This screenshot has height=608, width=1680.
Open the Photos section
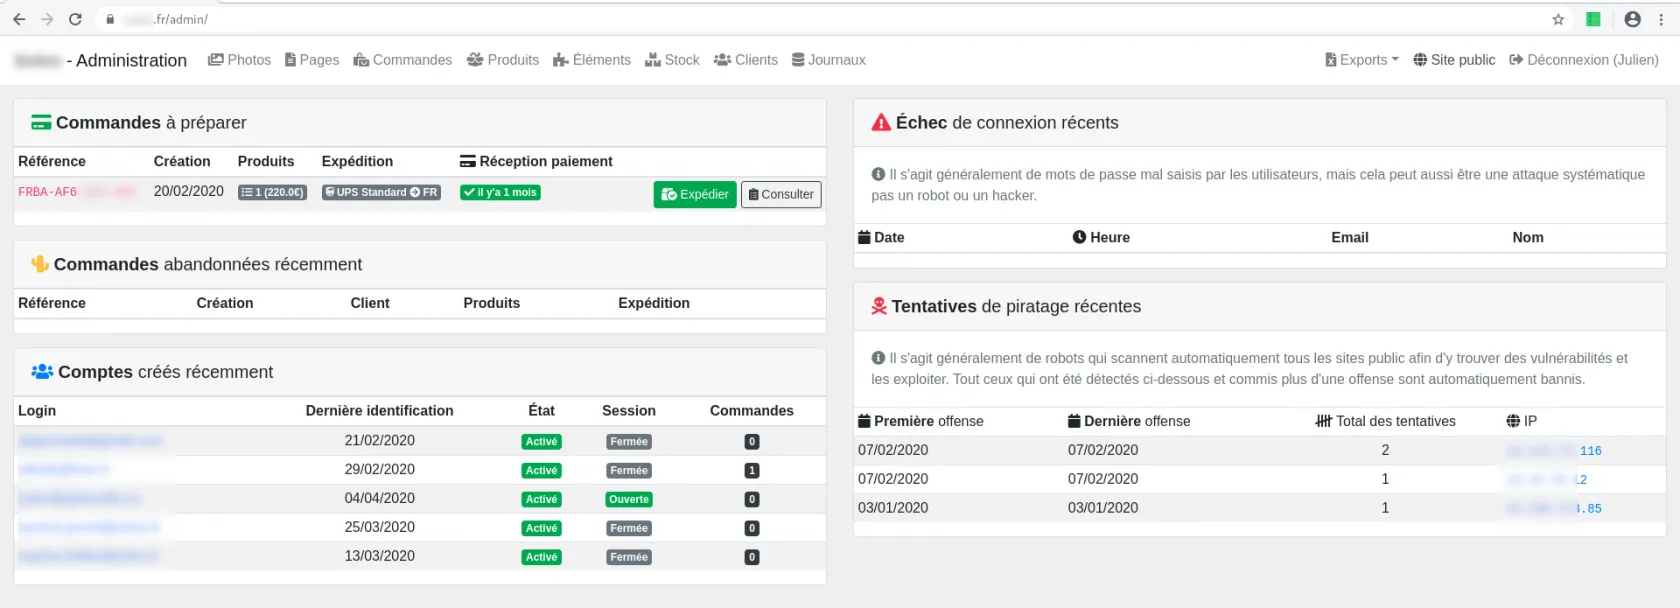click(239, 60)
